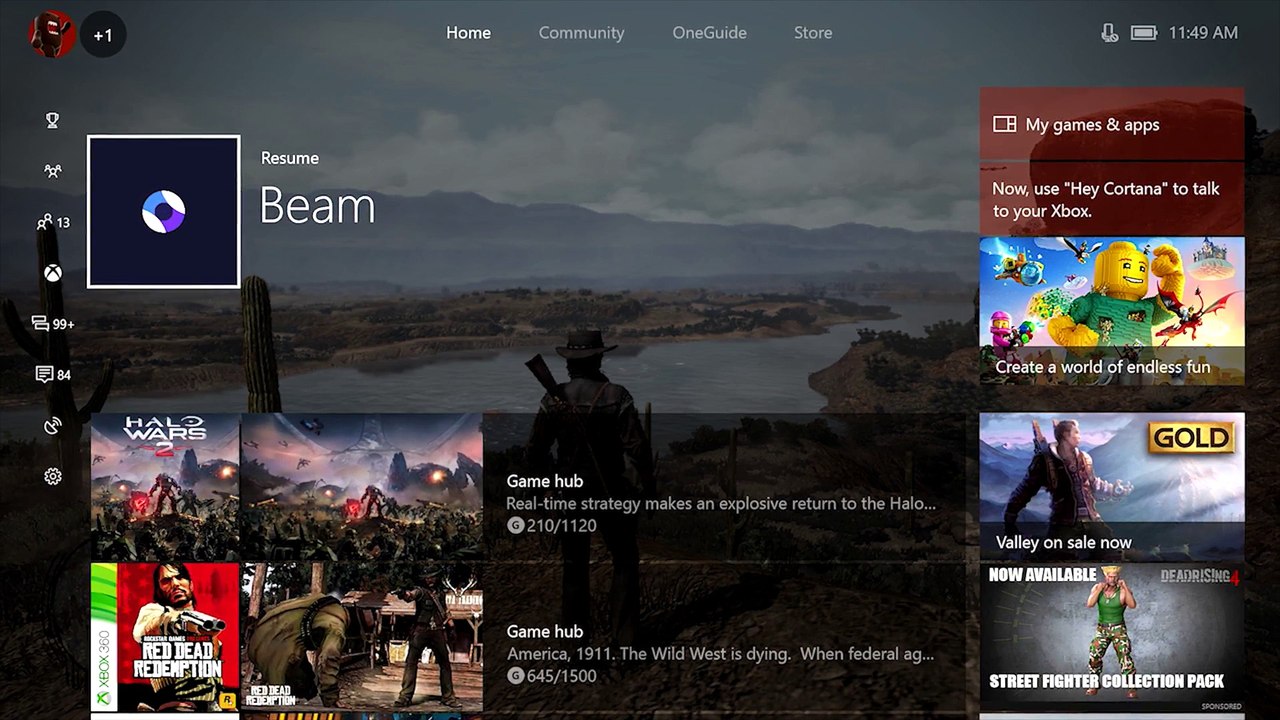Image resolution: width=1280 pixels, height=720 pixels.
Task: Open the Valley on sale now tile
Action: 1112,487
